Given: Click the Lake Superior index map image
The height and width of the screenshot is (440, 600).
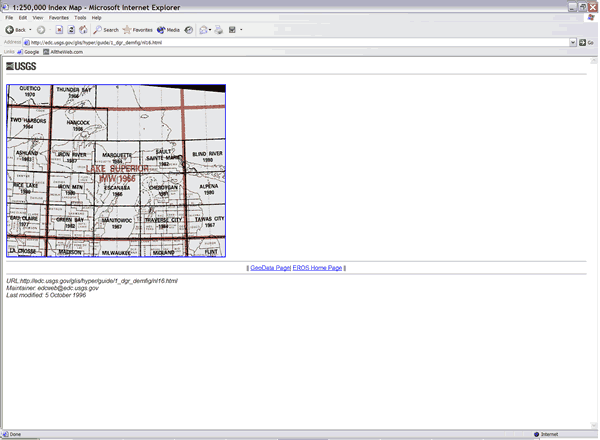Looking at the screenshot, I should point(116,171).
